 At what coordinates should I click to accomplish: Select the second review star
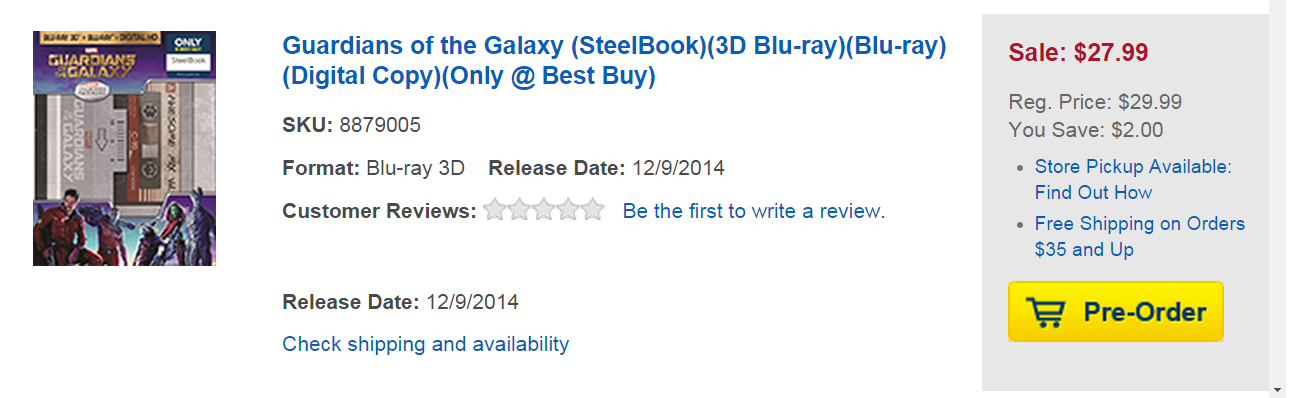coord(519,210)
